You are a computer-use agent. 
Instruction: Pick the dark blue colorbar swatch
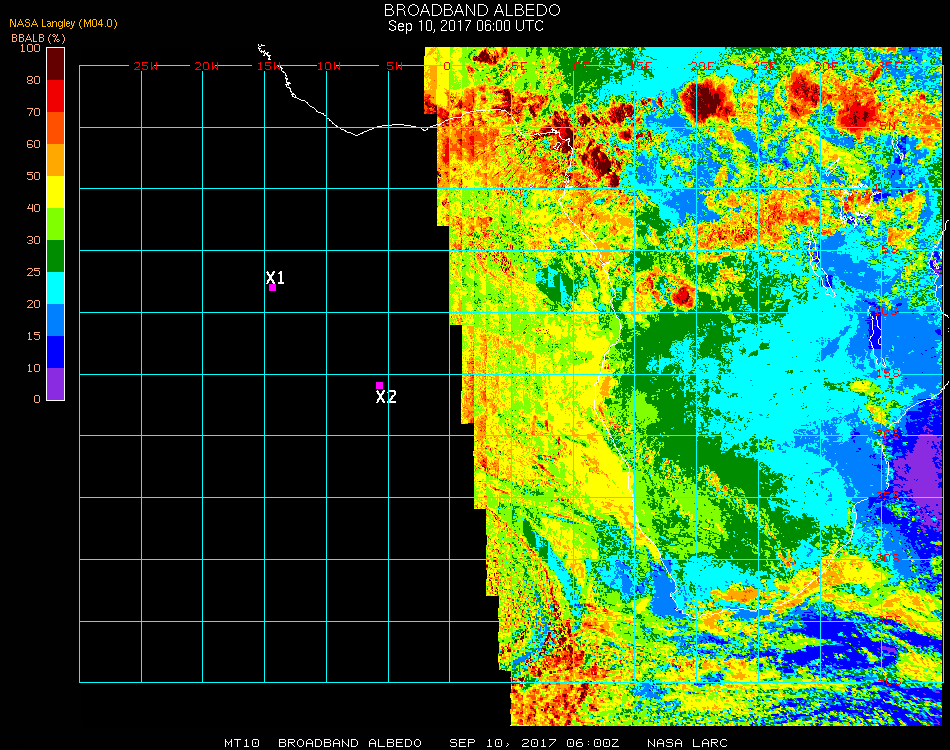(x=55, y=352)
